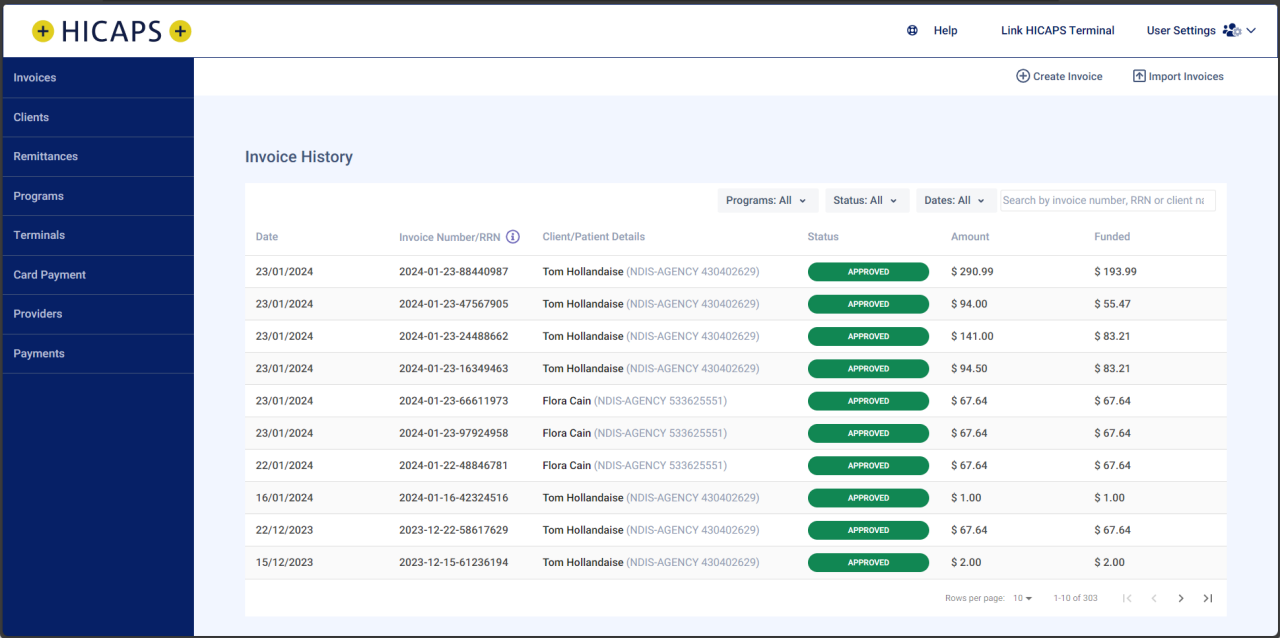The width and height of the screenshot is (1280, 638).
Task: Open the Payments menu item
Action: tap(37, 353)
